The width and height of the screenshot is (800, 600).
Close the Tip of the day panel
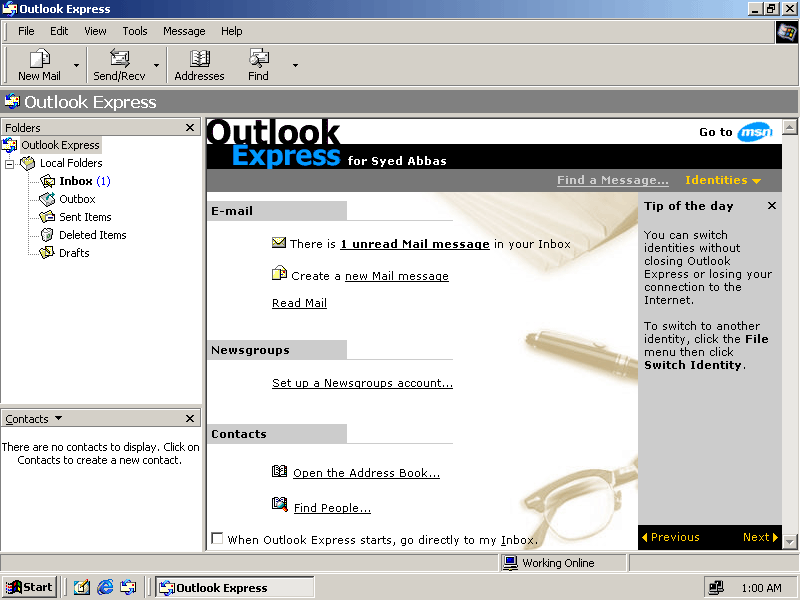click(x=771, y=206)
